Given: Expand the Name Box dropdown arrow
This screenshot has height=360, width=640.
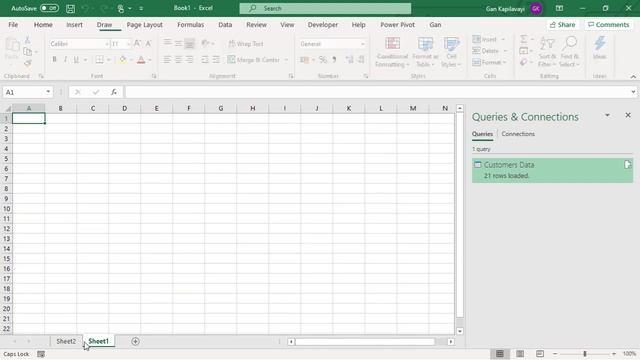Looking at the screenshot, I should (48, 92).
